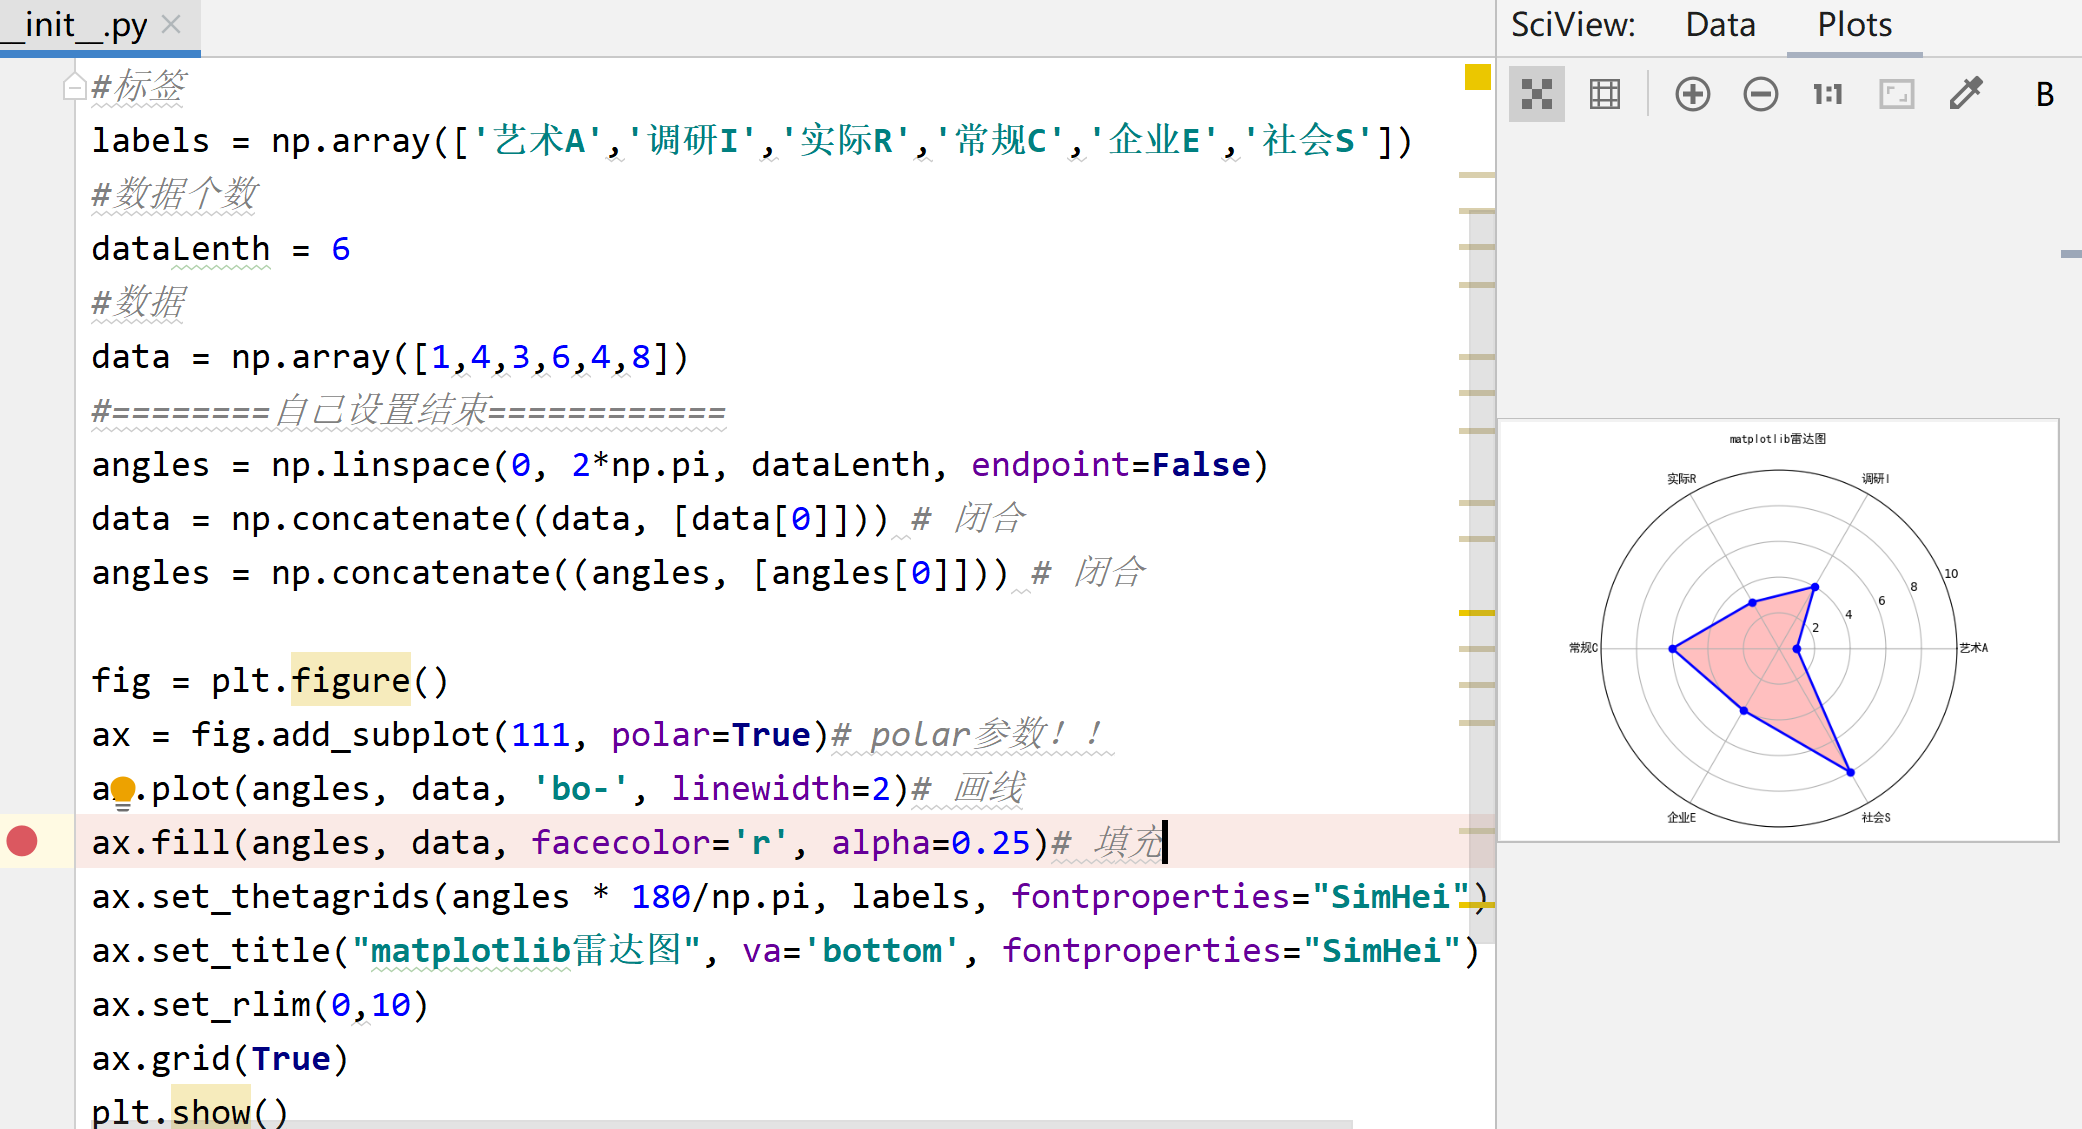Enable the checkered thumbnails view in SciView

(1537, 93)
